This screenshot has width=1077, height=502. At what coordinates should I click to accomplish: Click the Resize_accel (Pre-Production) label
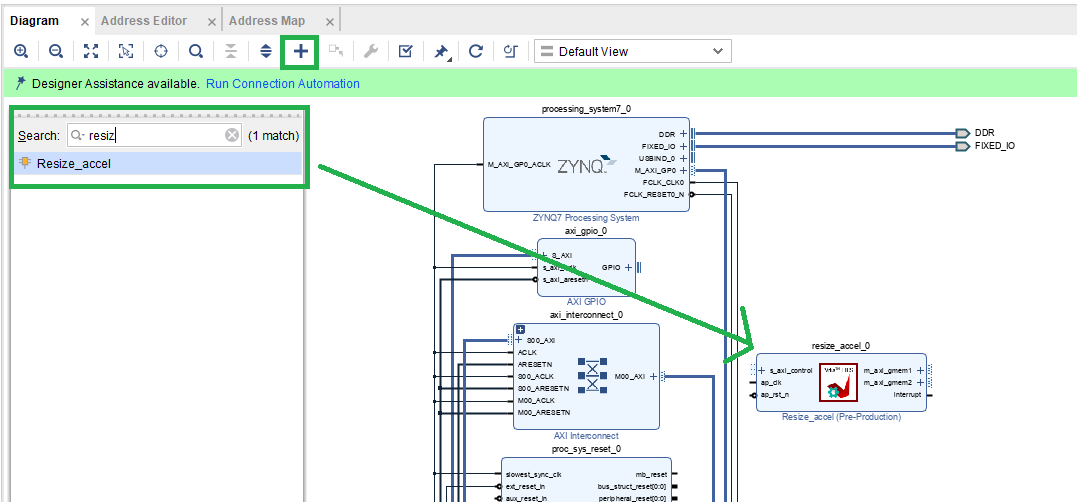[841, 416]
